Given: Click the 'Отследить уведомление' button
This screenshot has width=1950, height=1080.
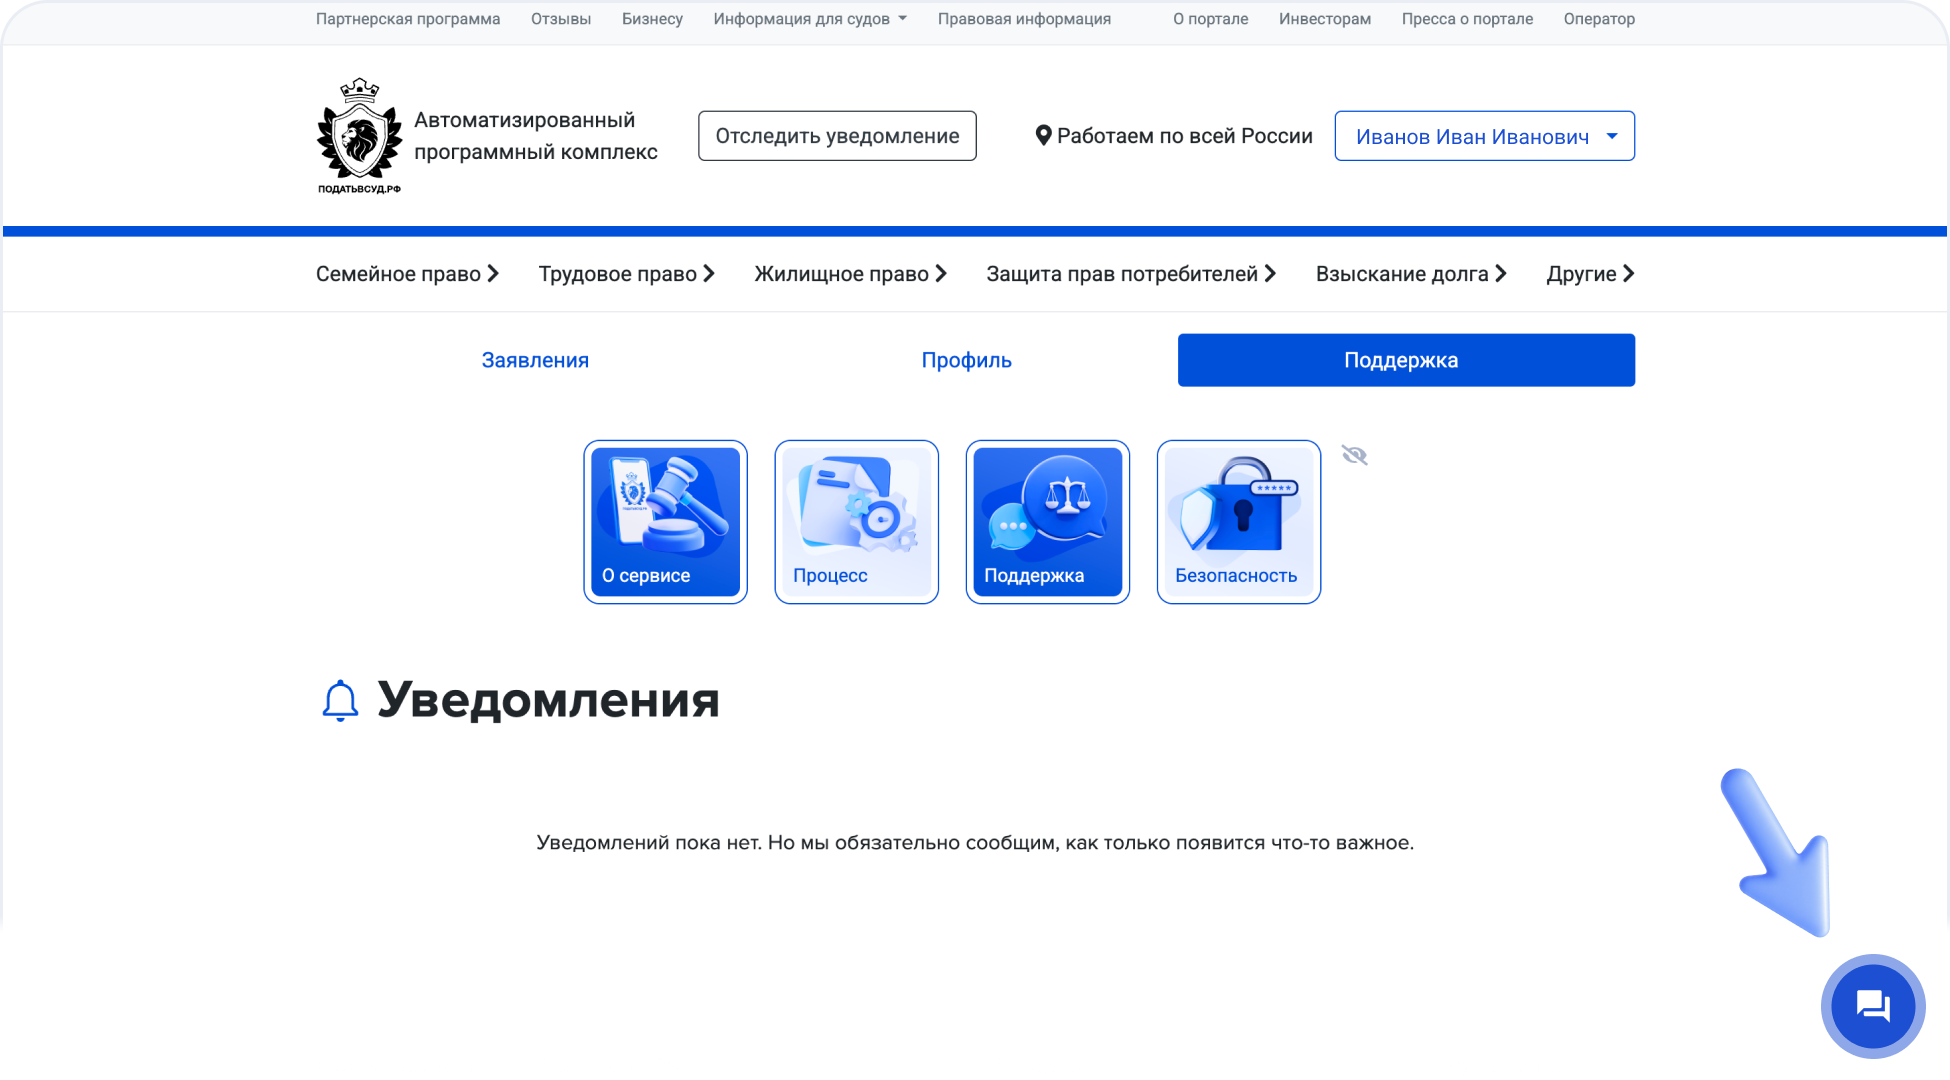Looking at the screenshot, I should pyautogui.click(x=837, y=136).
